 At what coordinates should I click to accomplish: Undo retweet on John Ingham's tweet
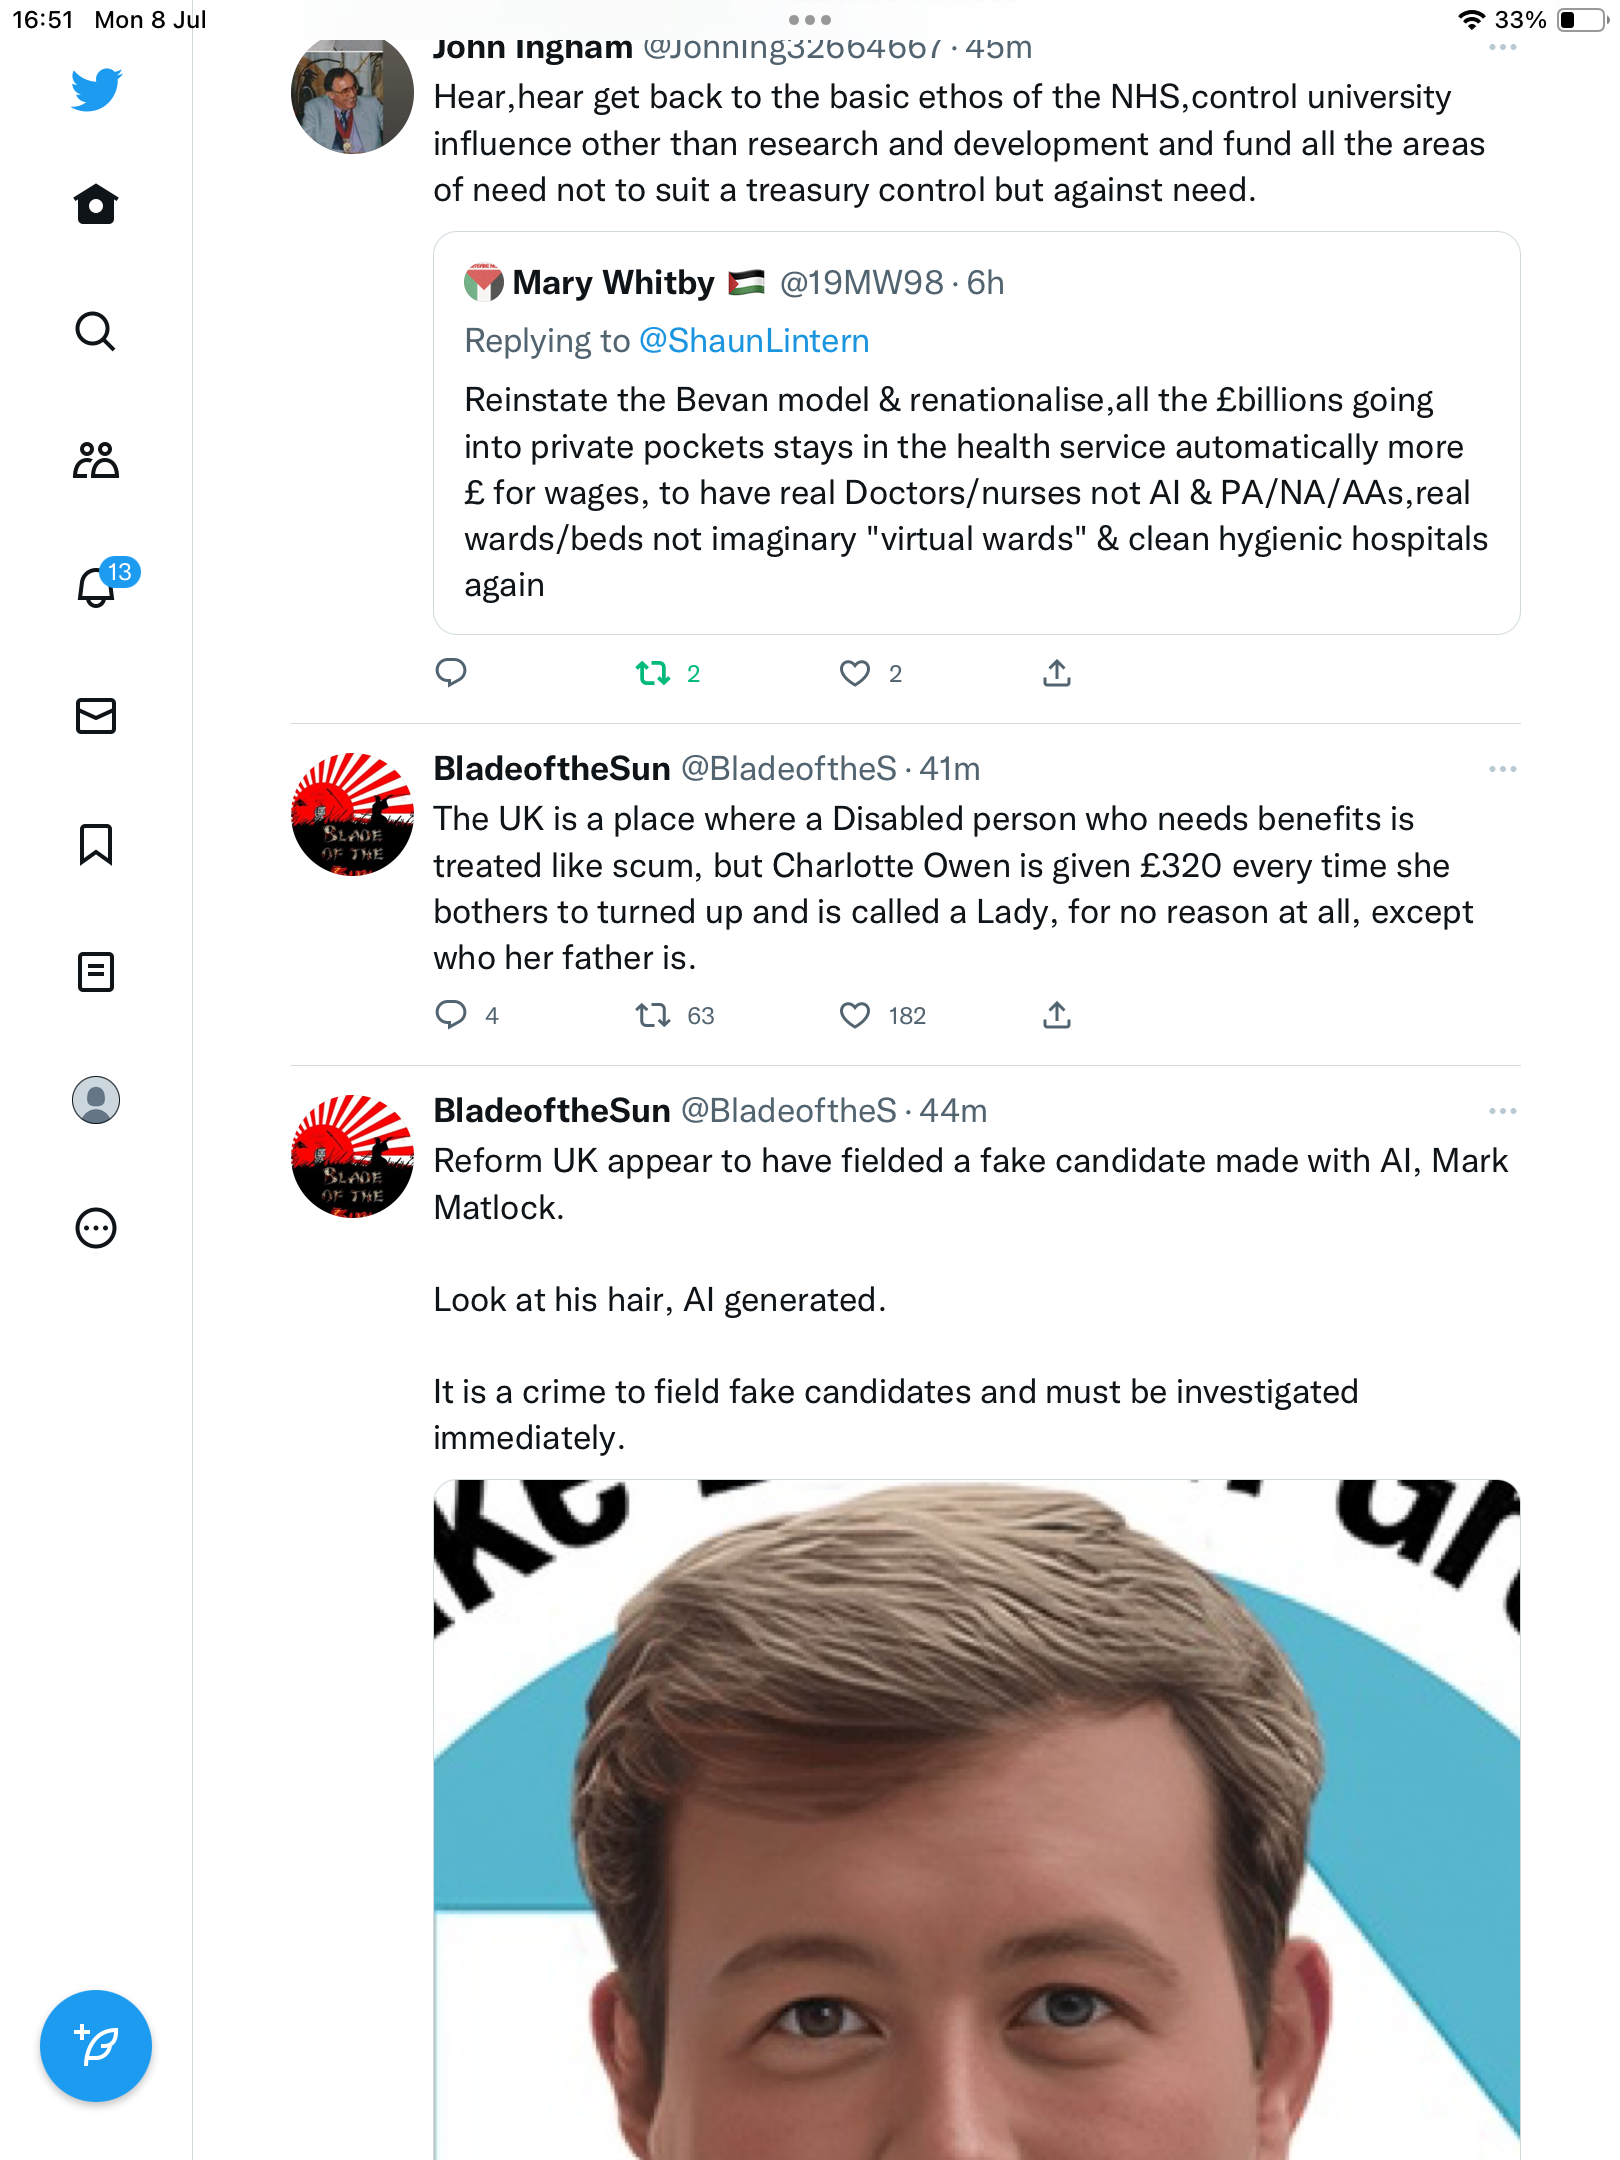pos(653,674)
